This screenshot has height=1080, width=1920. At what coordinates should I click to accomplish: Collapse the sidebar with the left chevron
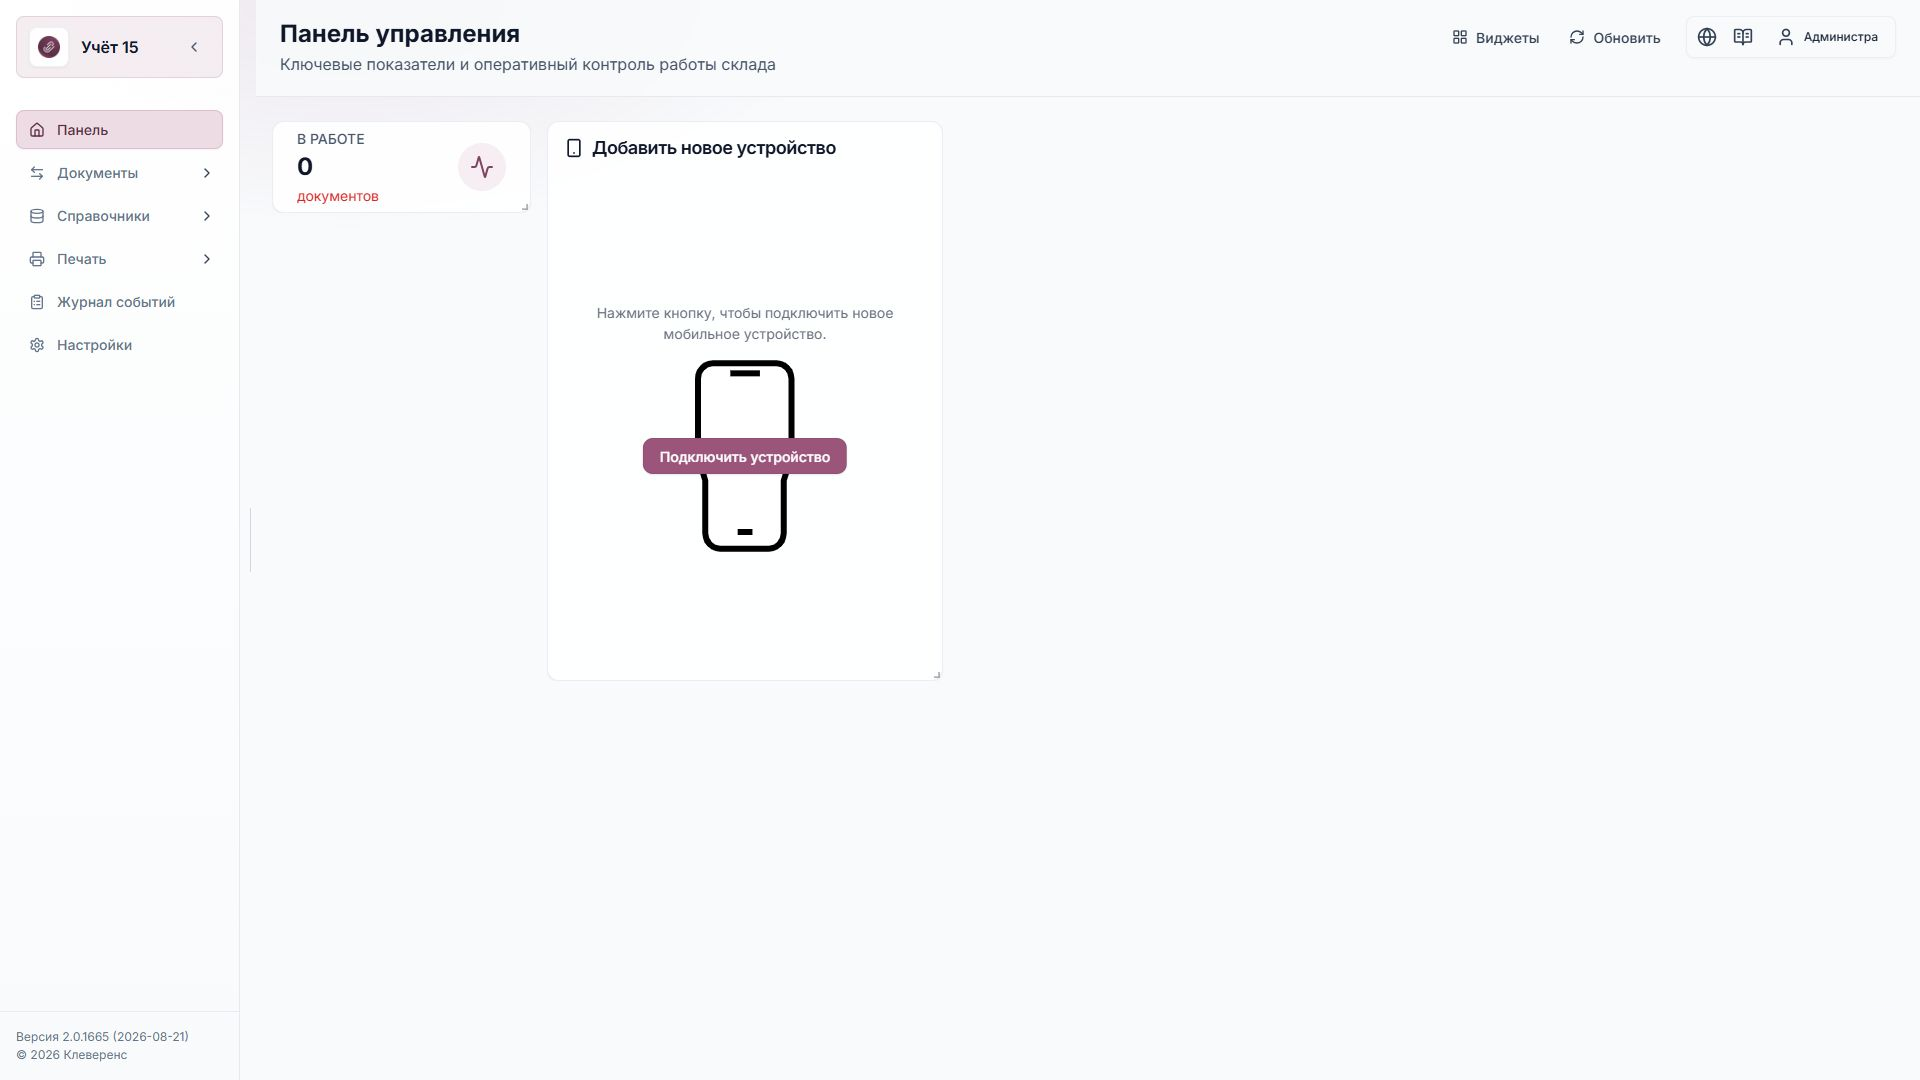(194, 47)
